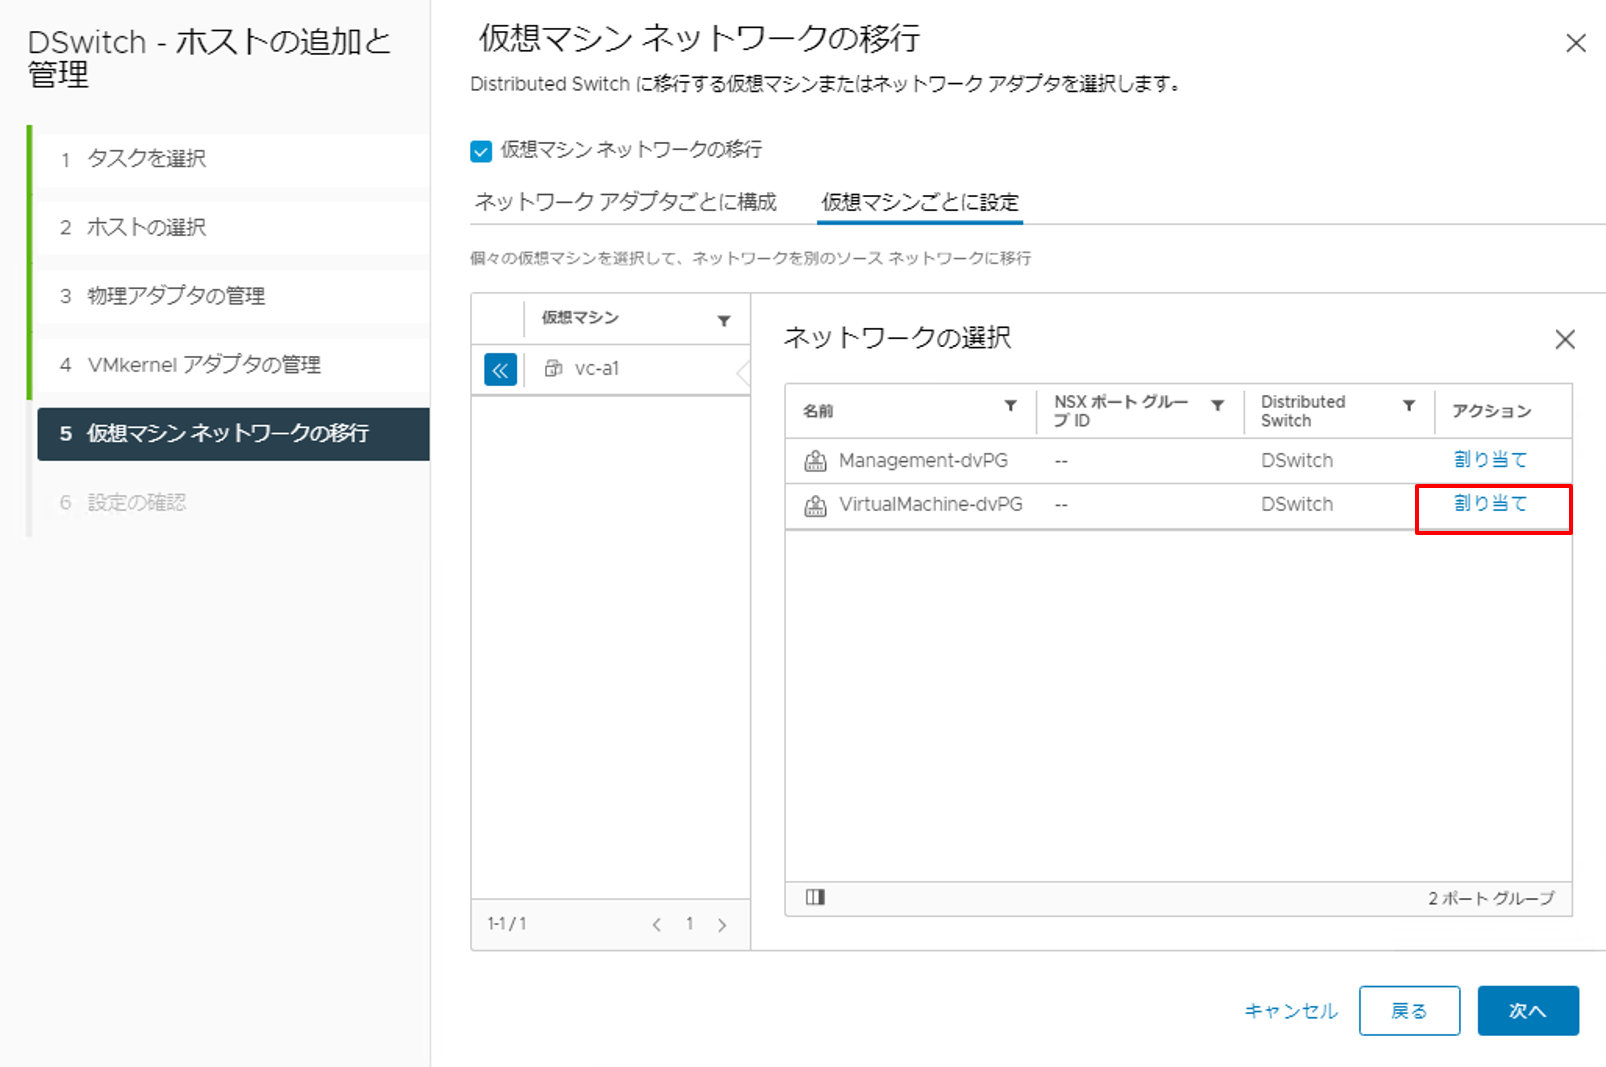Assign Management-dvPG with 割り当て link
1606x1067 pixels.
click(x=1490, y=460)
